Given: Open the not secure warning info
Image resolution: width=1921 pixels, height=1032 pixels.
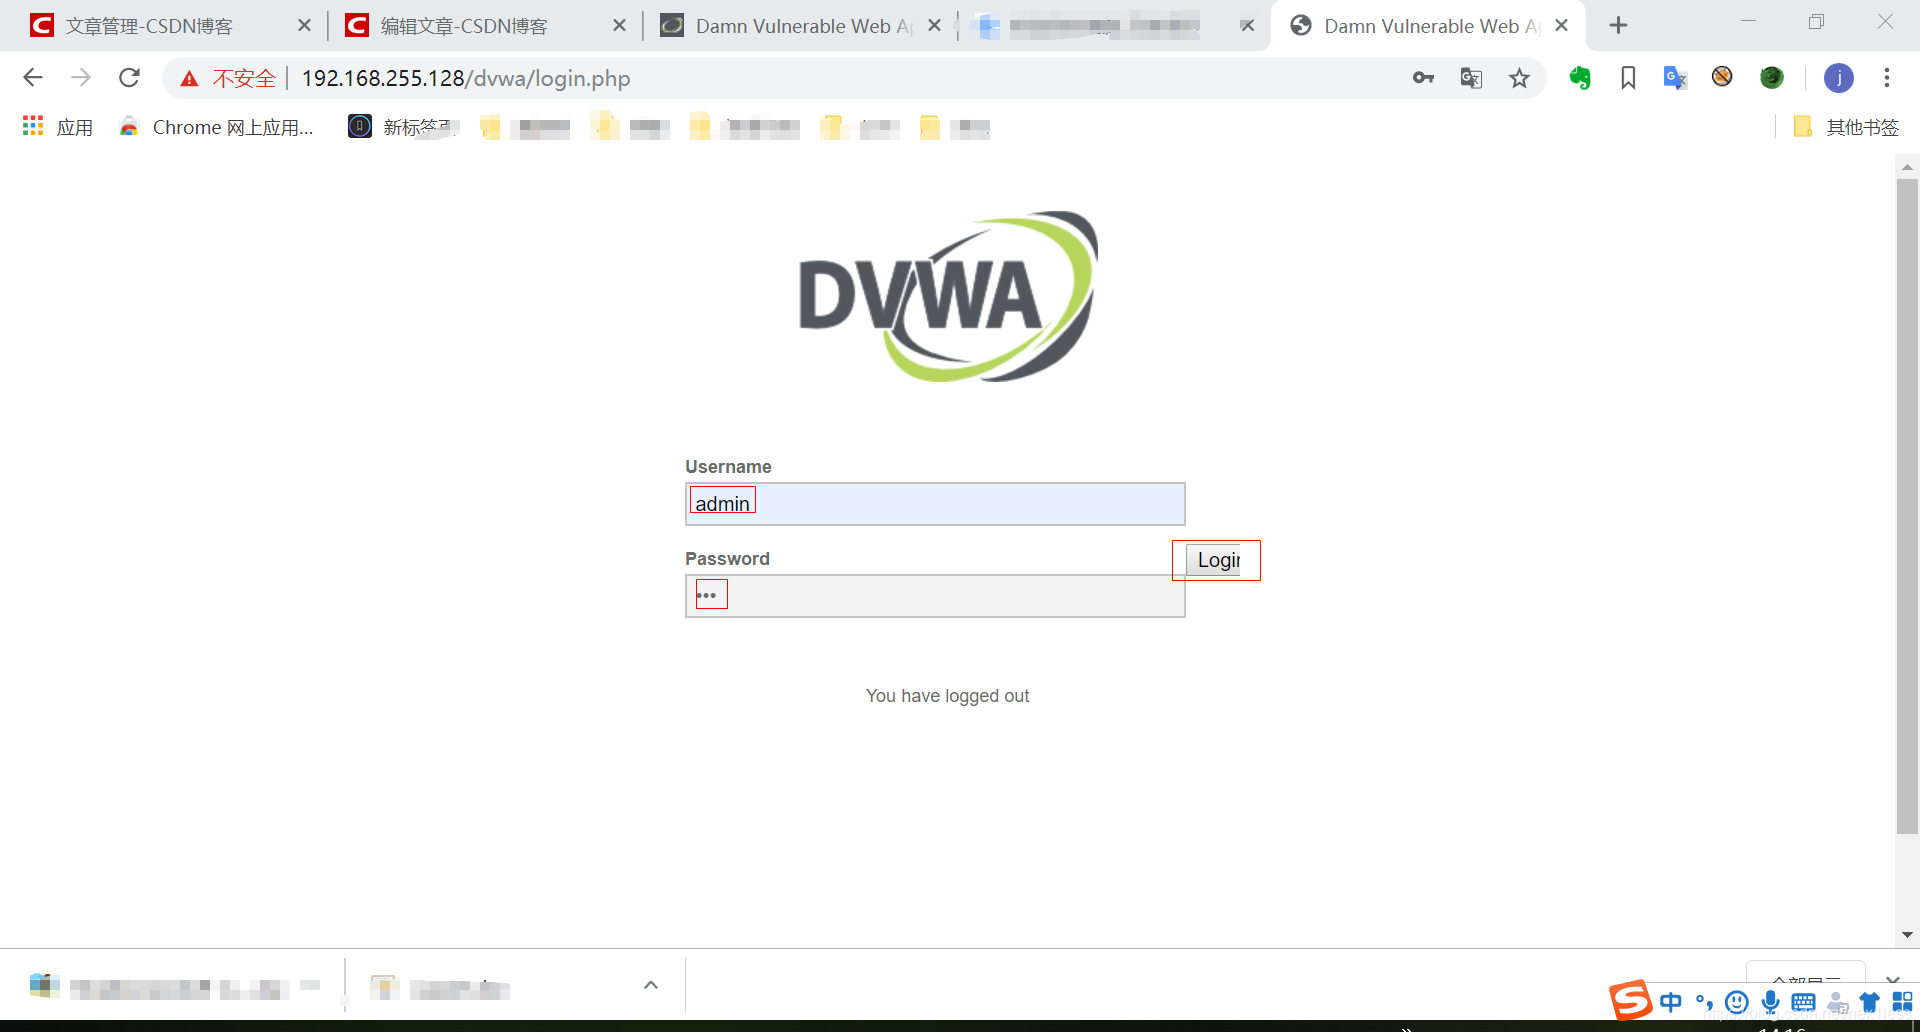Looking at the screenshot, I should point(228,78).
